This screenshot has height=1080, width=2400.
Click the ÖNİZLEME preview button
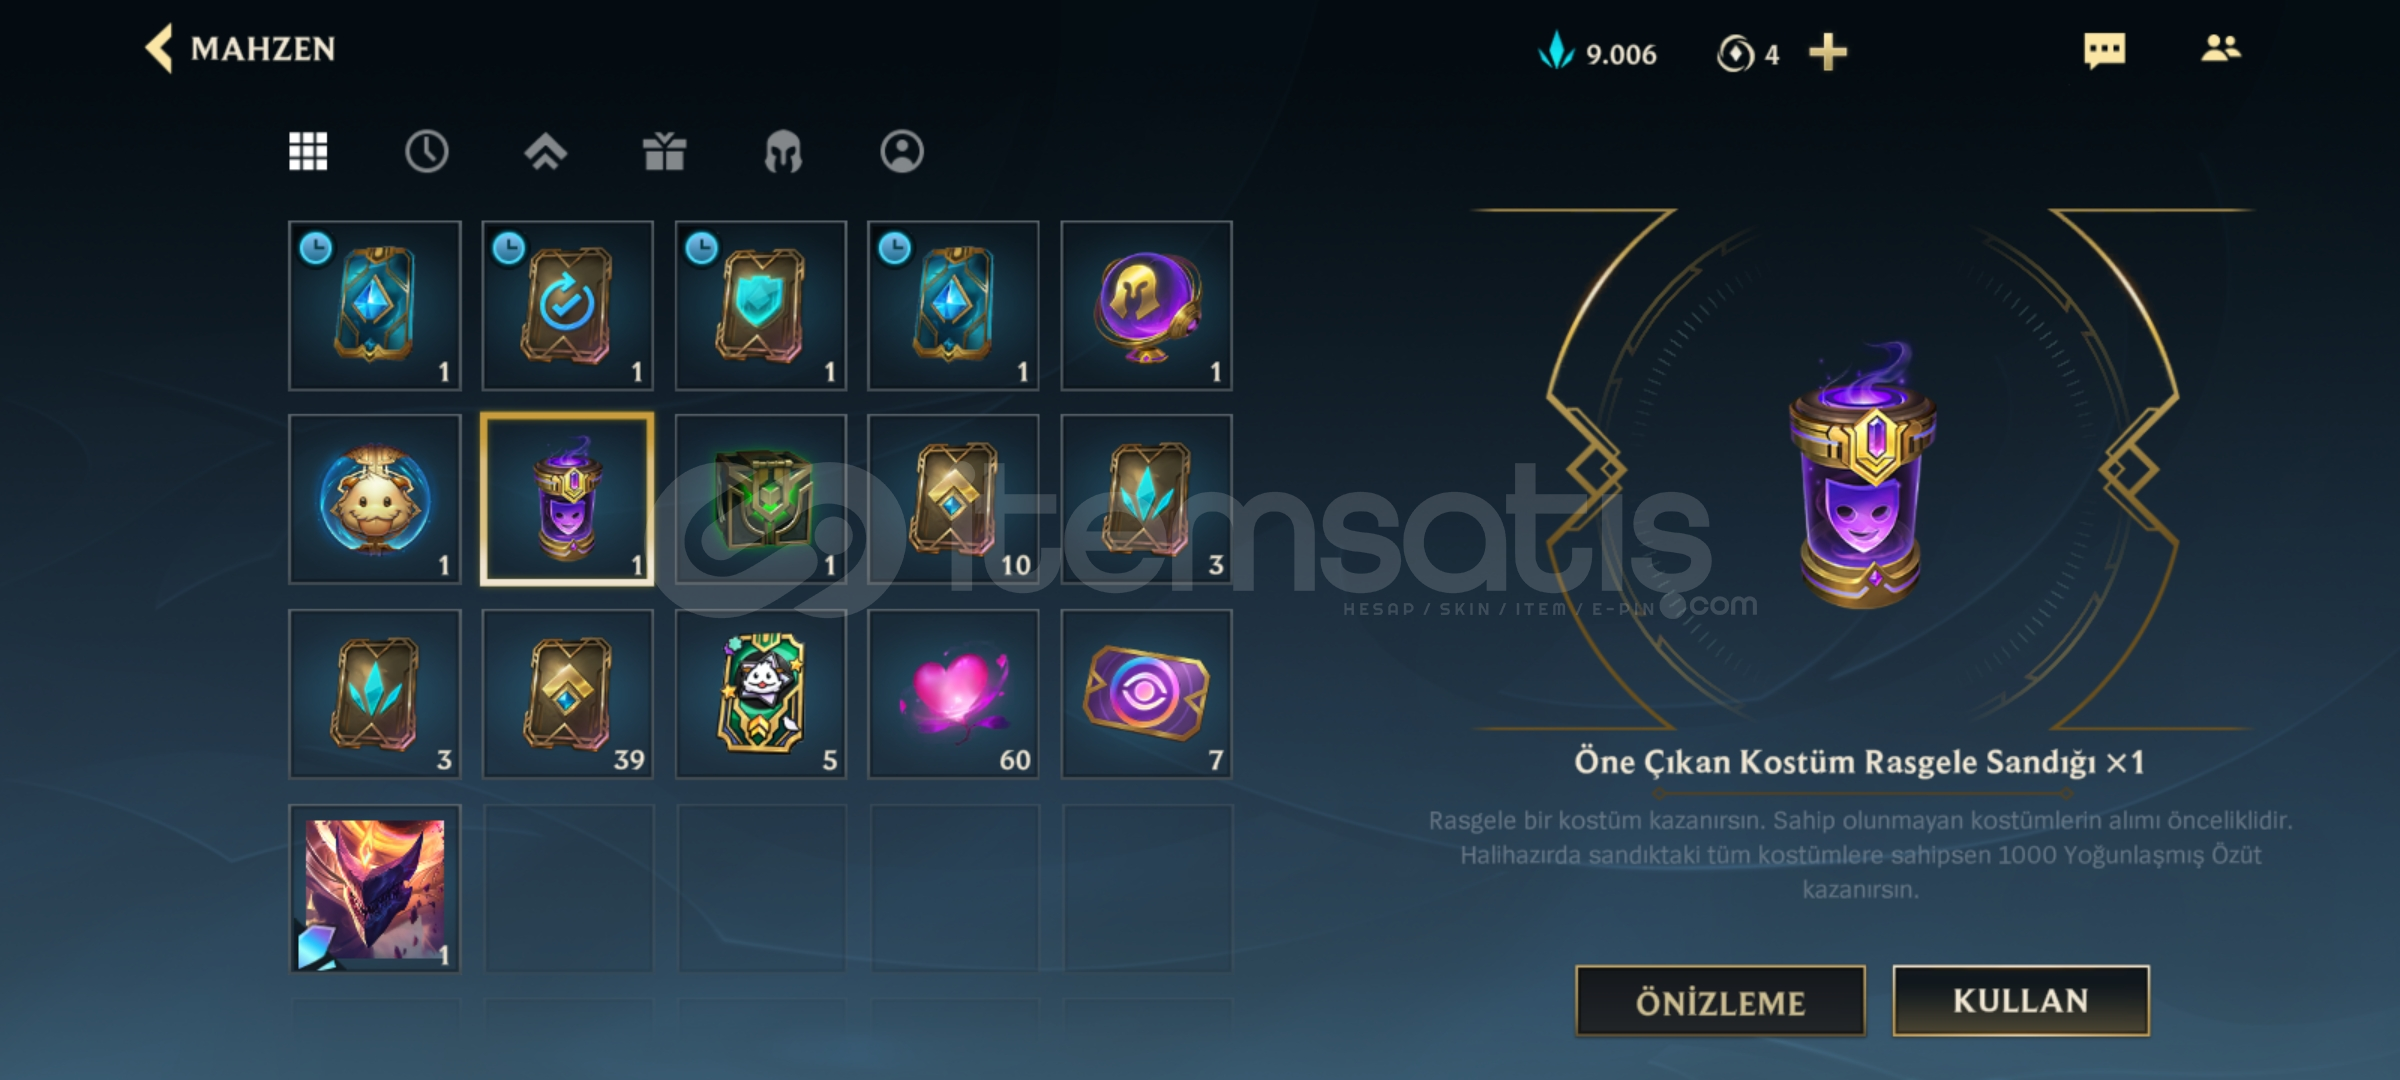pos(1720,1001)
